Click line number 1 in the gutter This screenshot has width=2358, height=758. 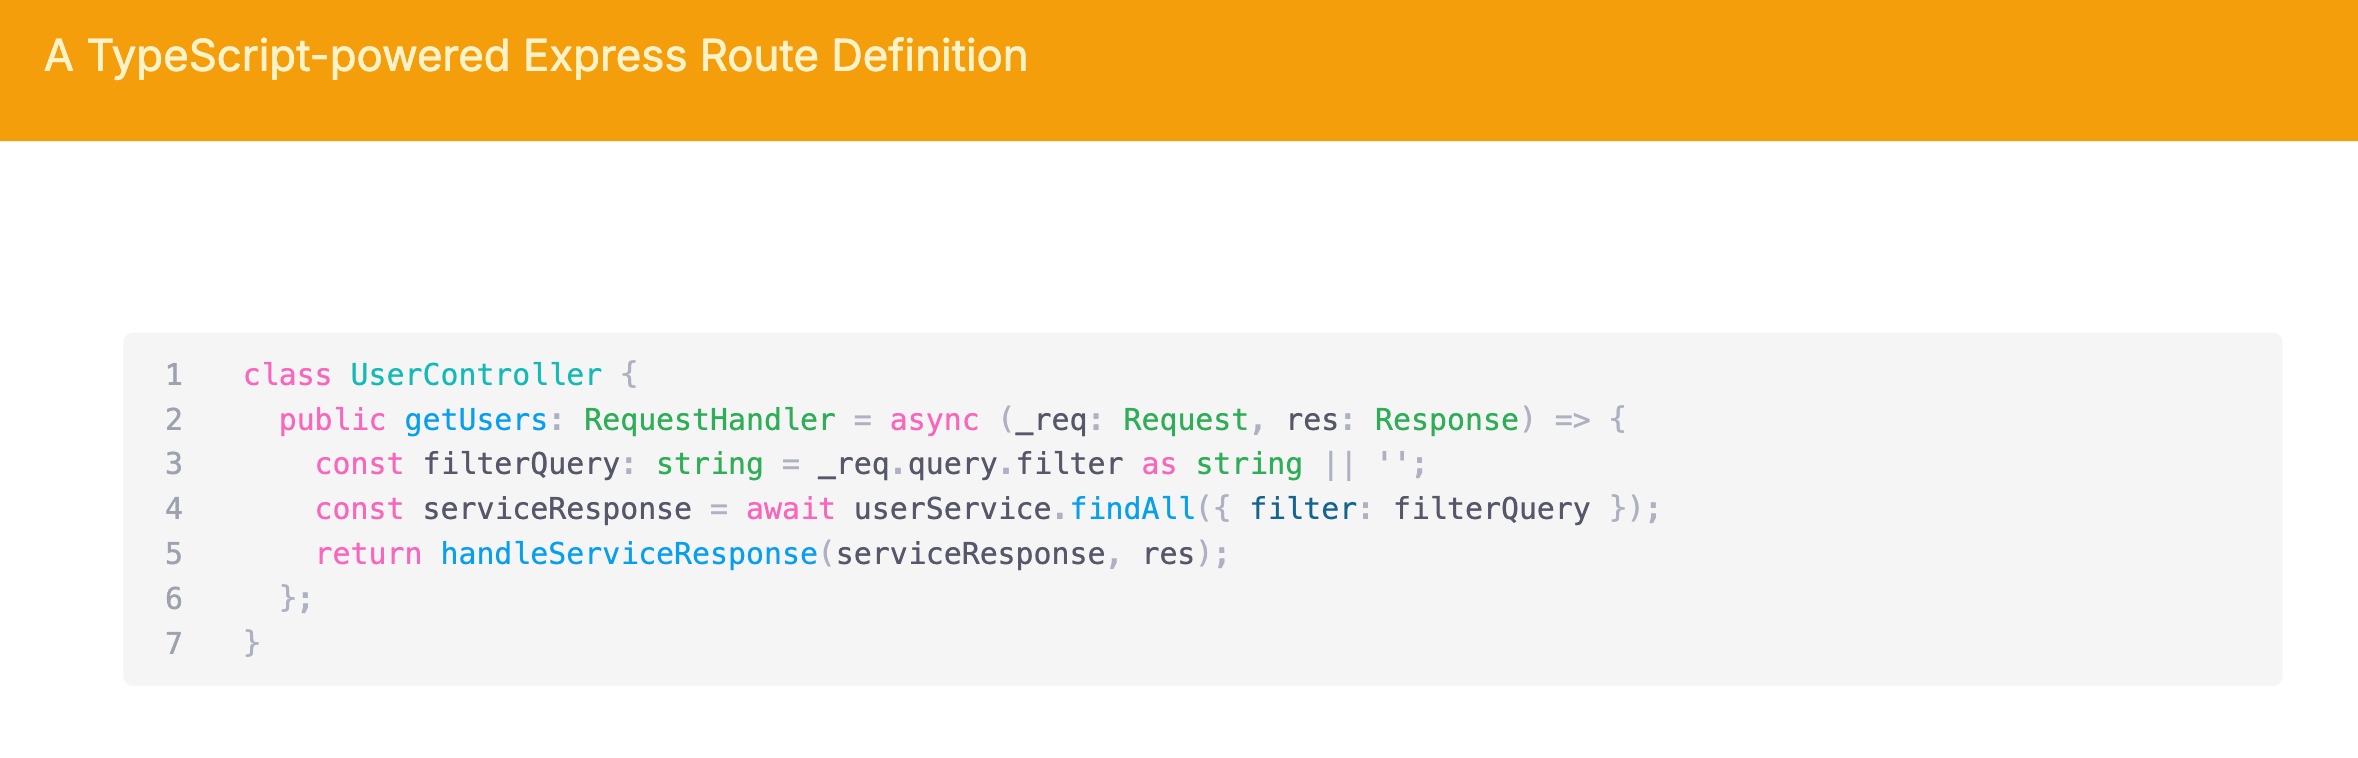(x=174, y=375)
